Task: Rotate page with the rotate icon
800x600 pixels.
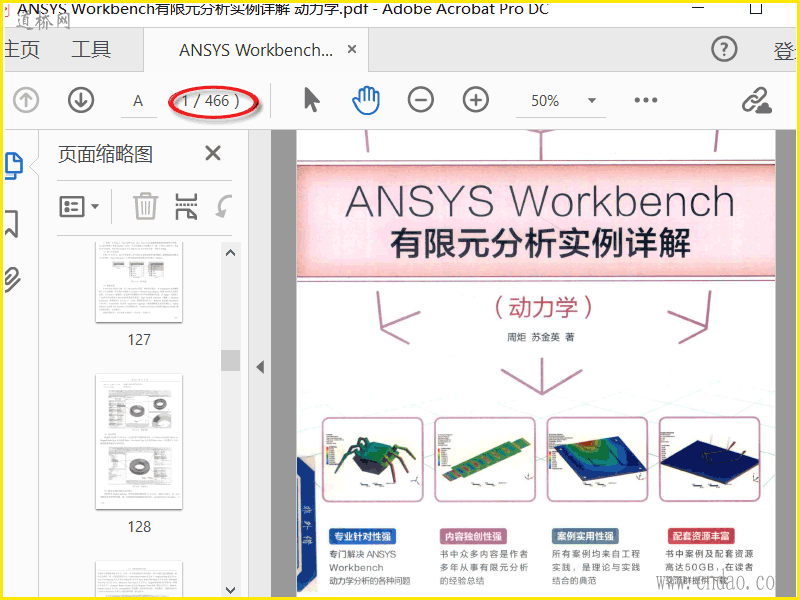Action: point(224,206)
